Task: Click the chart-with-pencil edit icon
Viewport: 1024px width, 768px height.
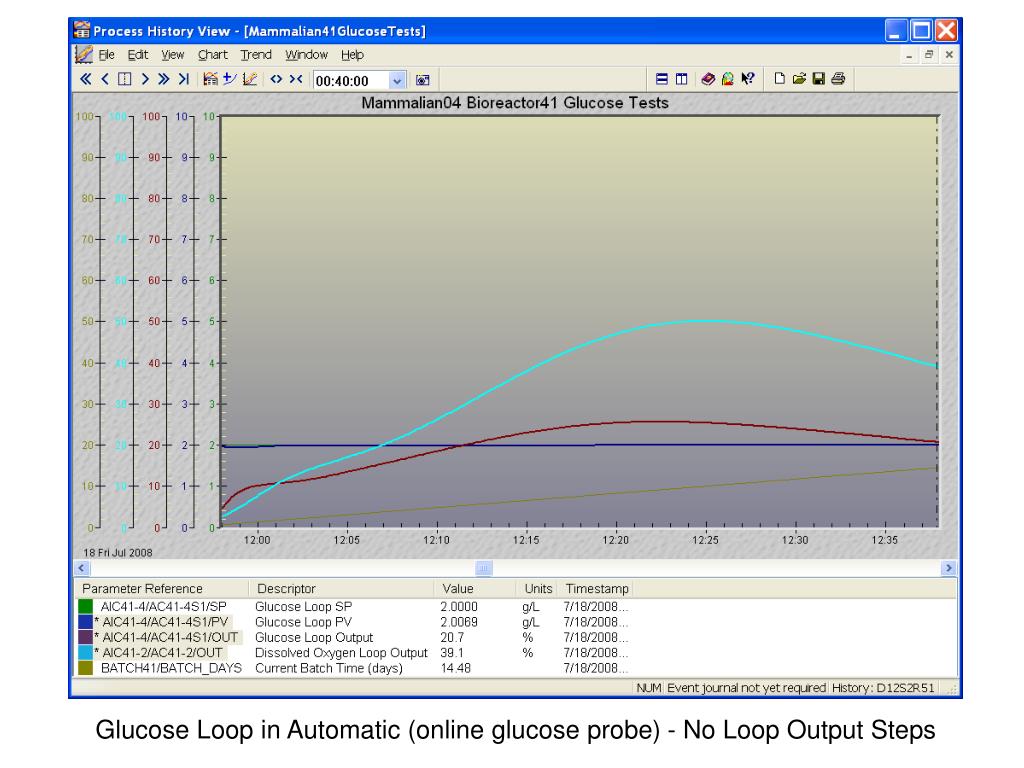Action: point(249,79)
